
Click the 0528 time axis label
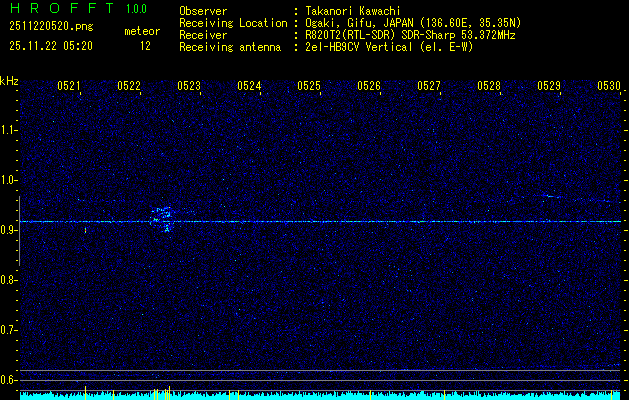click(x=489, y=85)
